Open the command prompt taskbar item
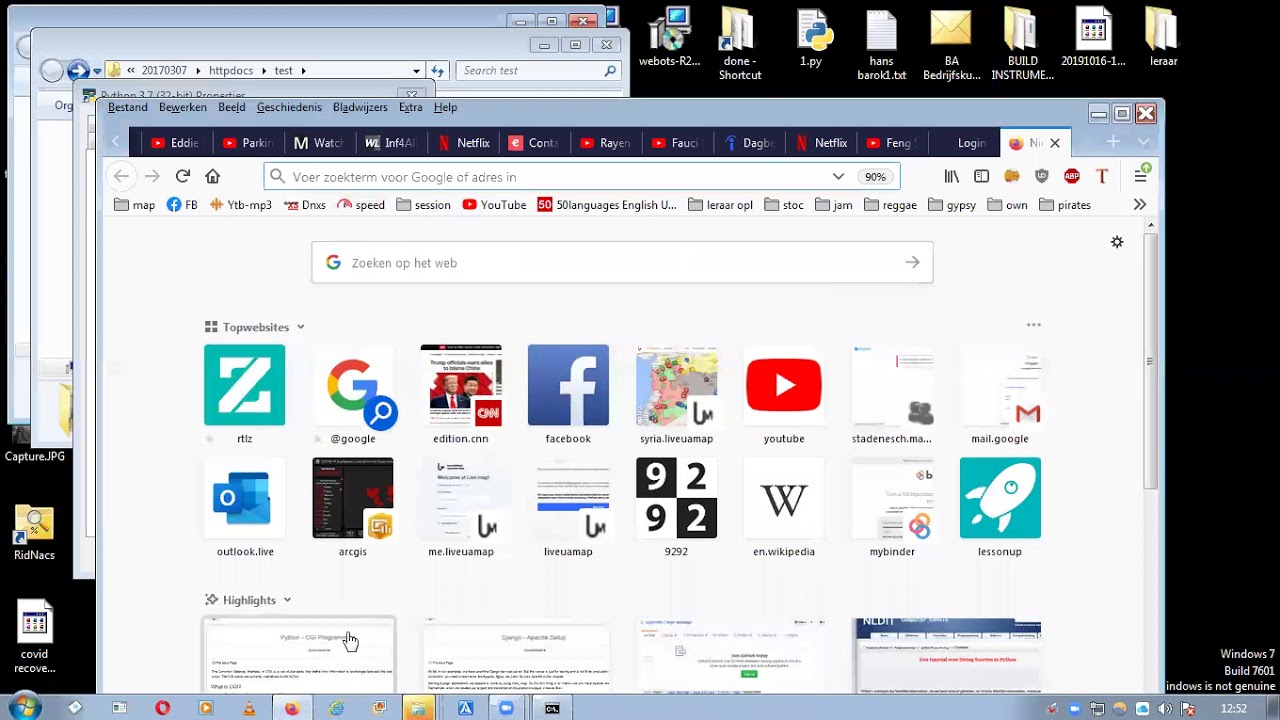Screen dimensions: 1280x720 [552, 708]
